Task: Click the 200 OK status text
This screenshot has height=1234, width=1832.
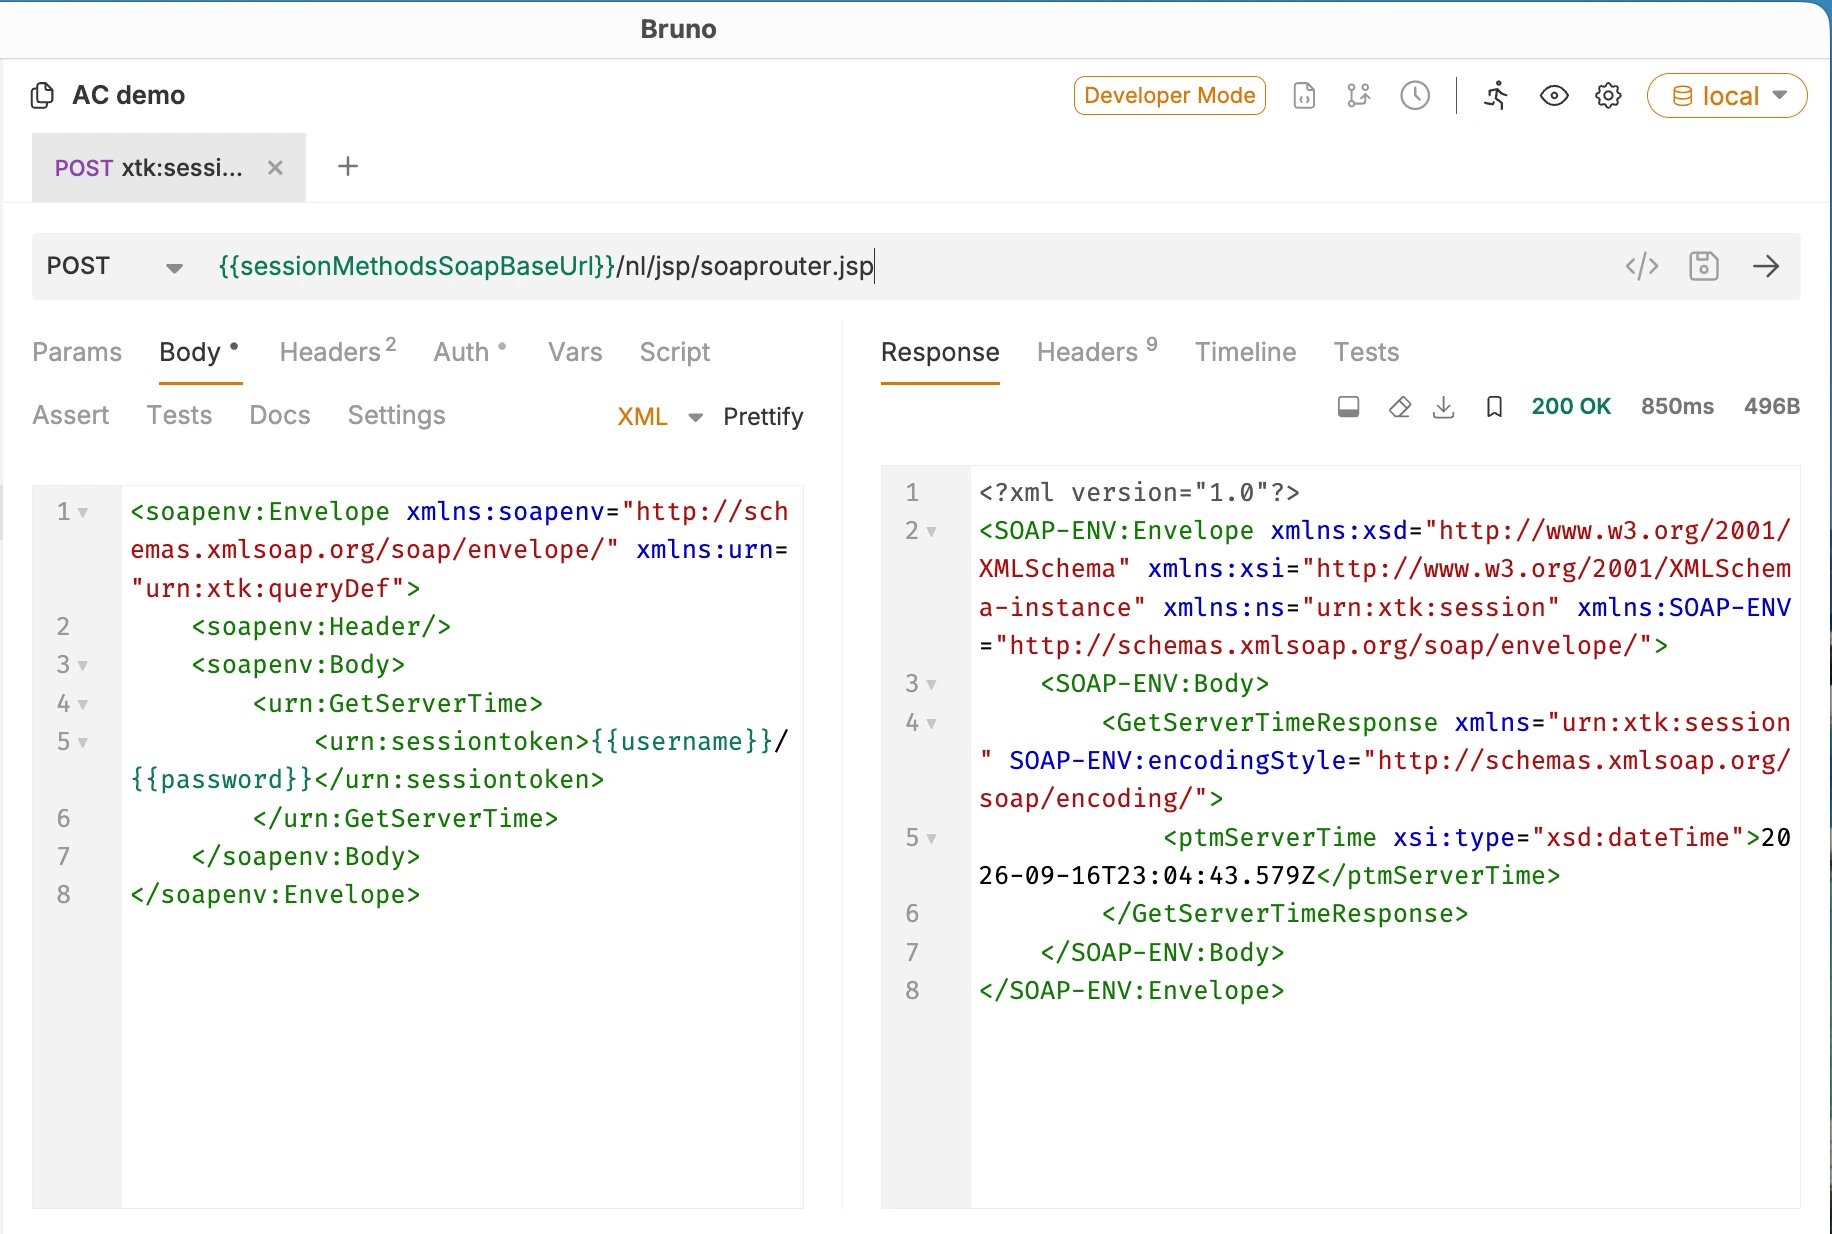Action: tap(1571, 406)
